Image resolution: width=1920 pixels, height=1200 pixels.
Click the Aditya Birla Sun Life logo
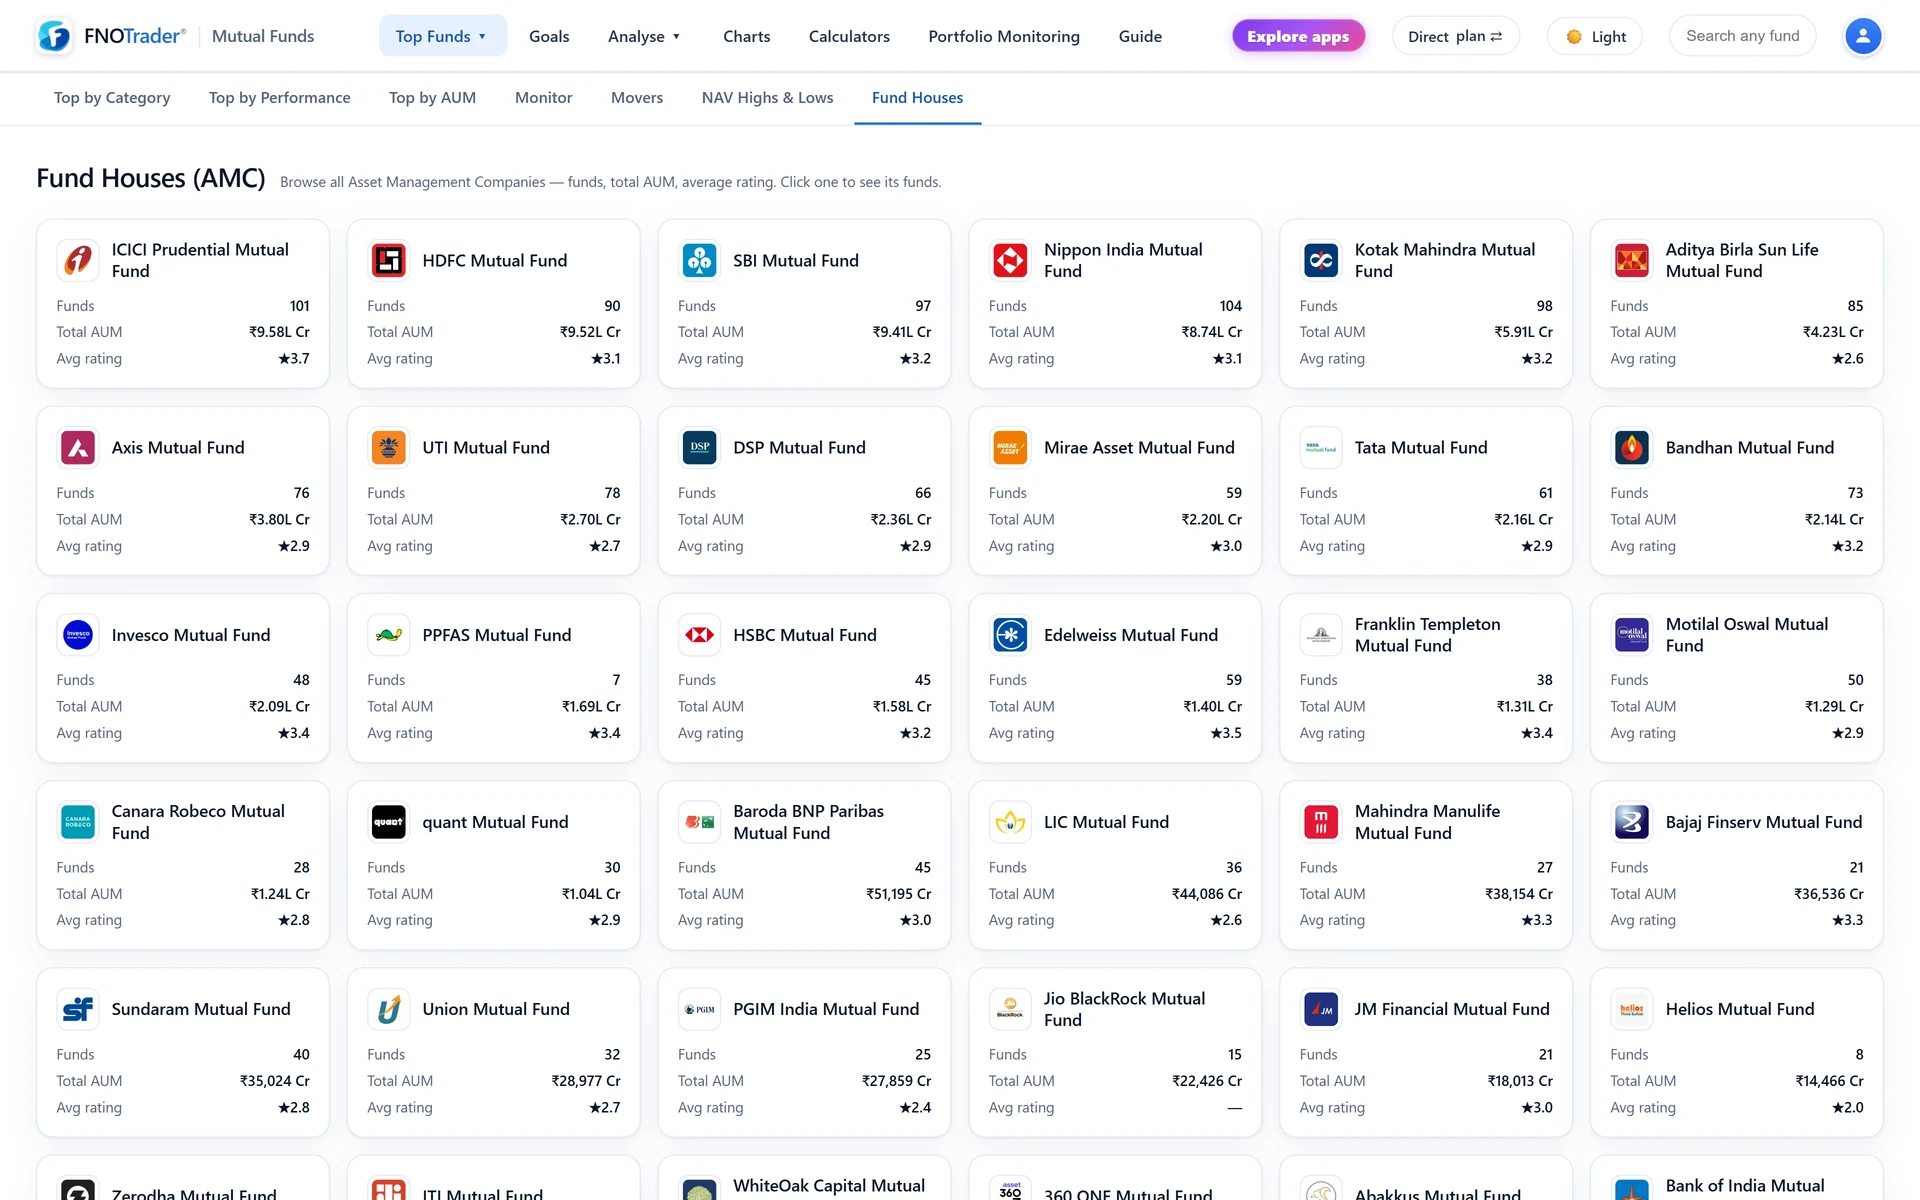[1632, 260]
